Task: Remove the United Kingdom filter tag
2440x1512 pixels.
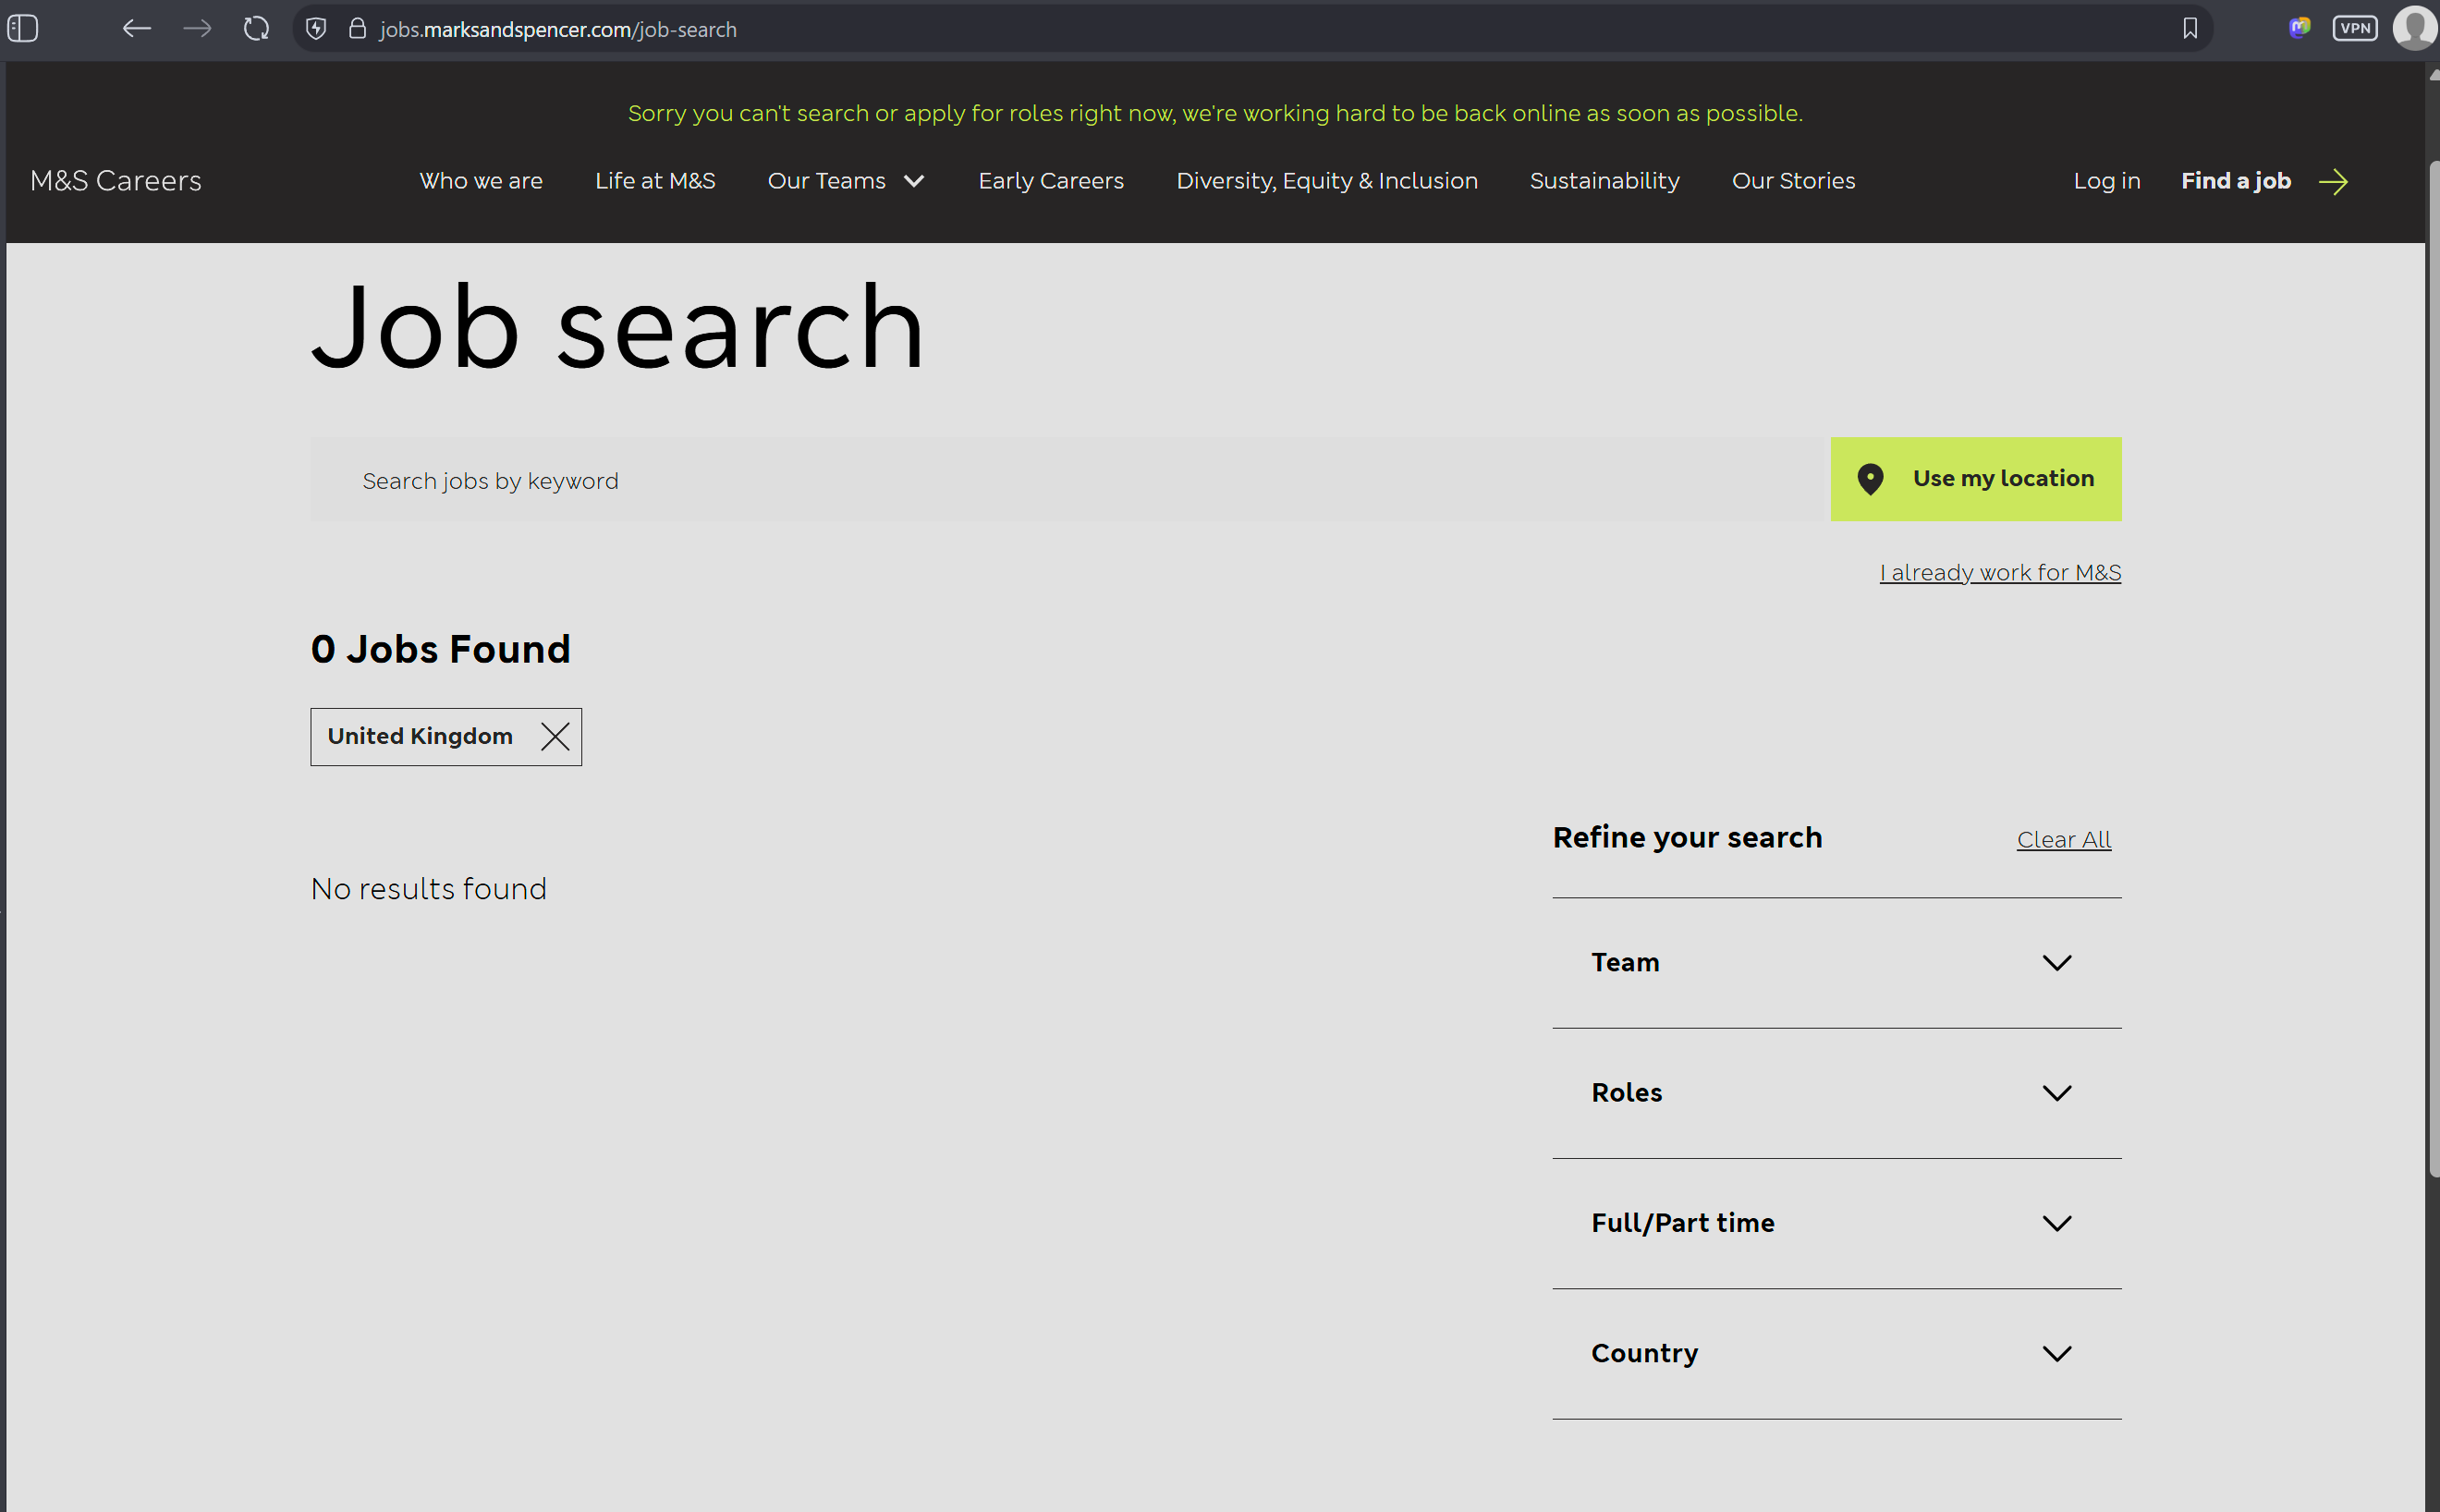Action: pyautogui.click(x=555, y=737)
